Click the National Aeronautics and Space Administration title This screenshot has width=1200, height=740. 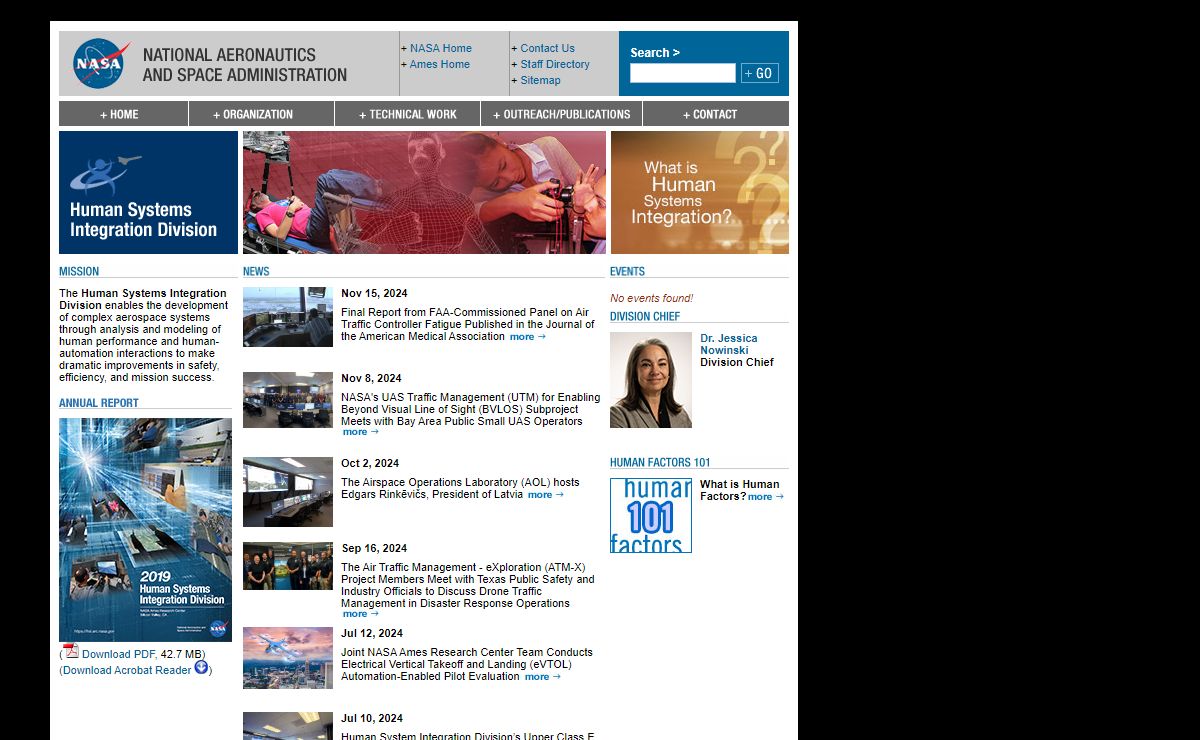(x=244, y=64)
